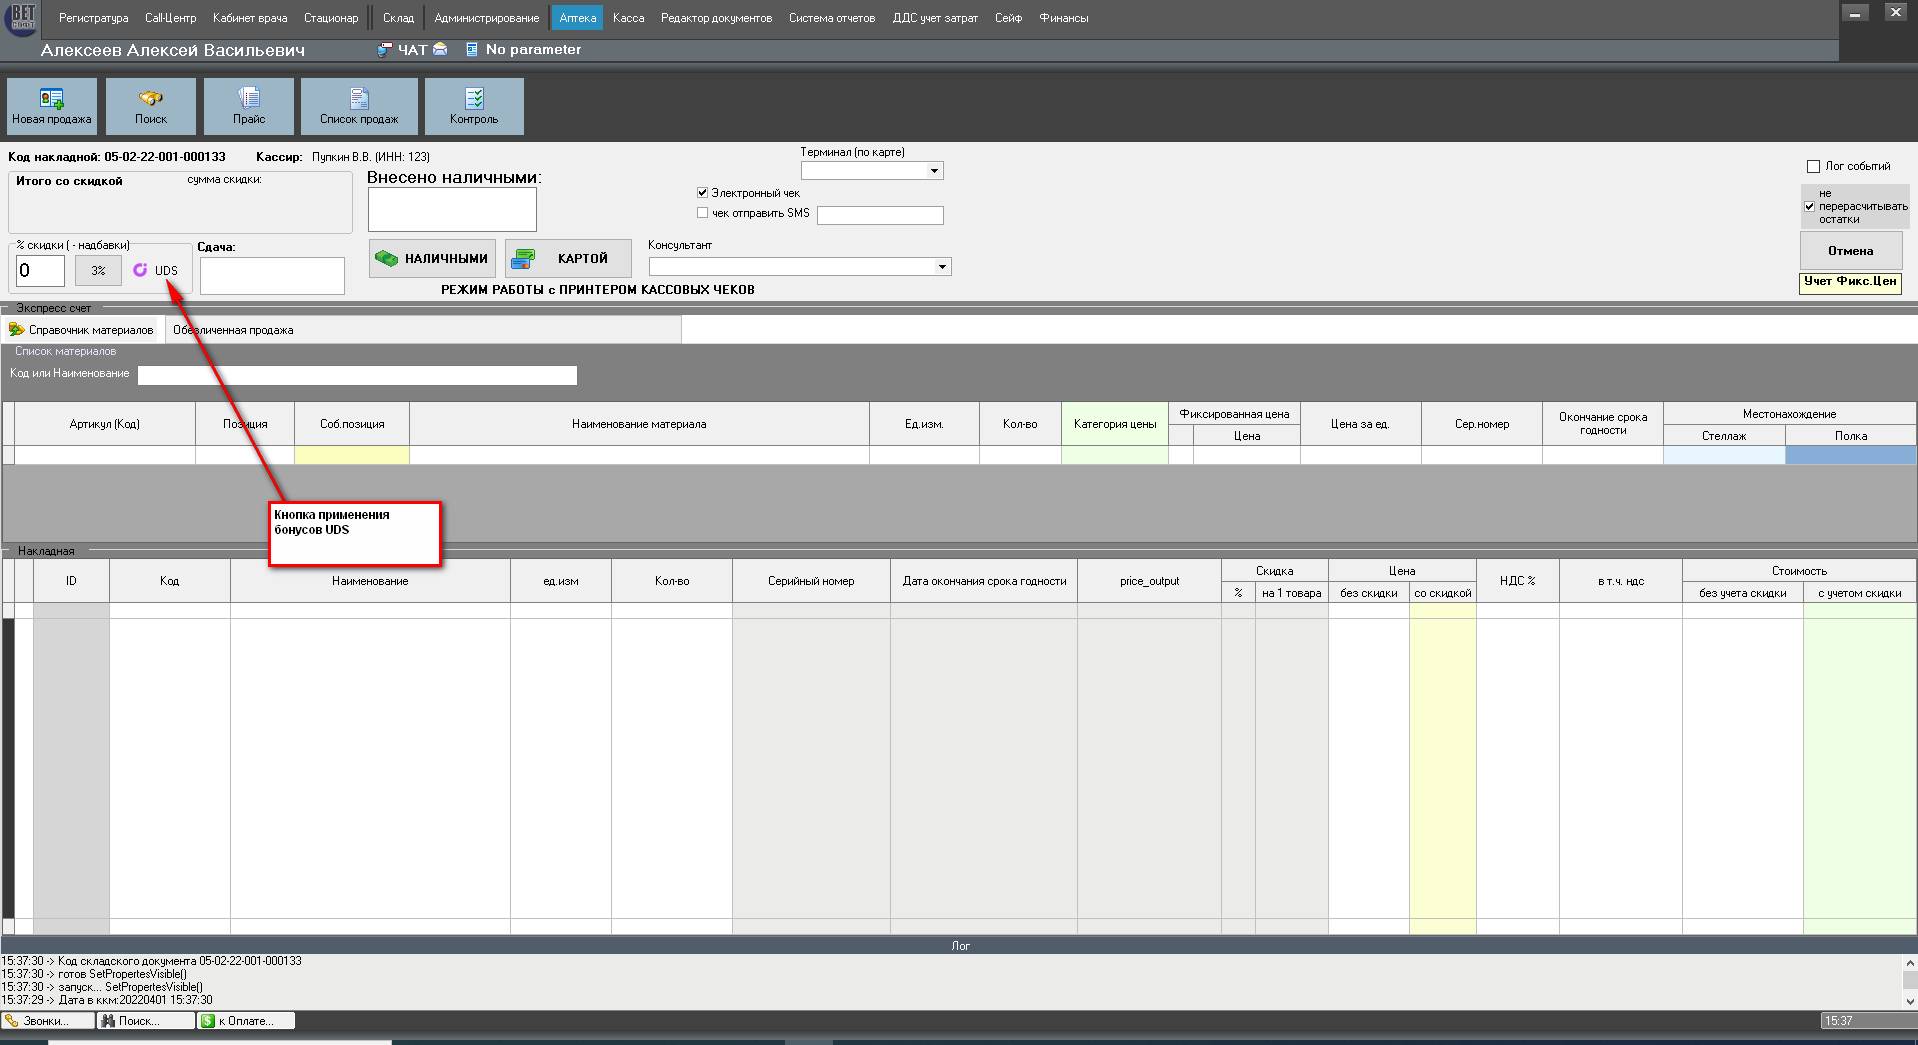Expand the Консультант dropdown
The width and height of the screenshot is (1918, 1045).
(941, 267)
